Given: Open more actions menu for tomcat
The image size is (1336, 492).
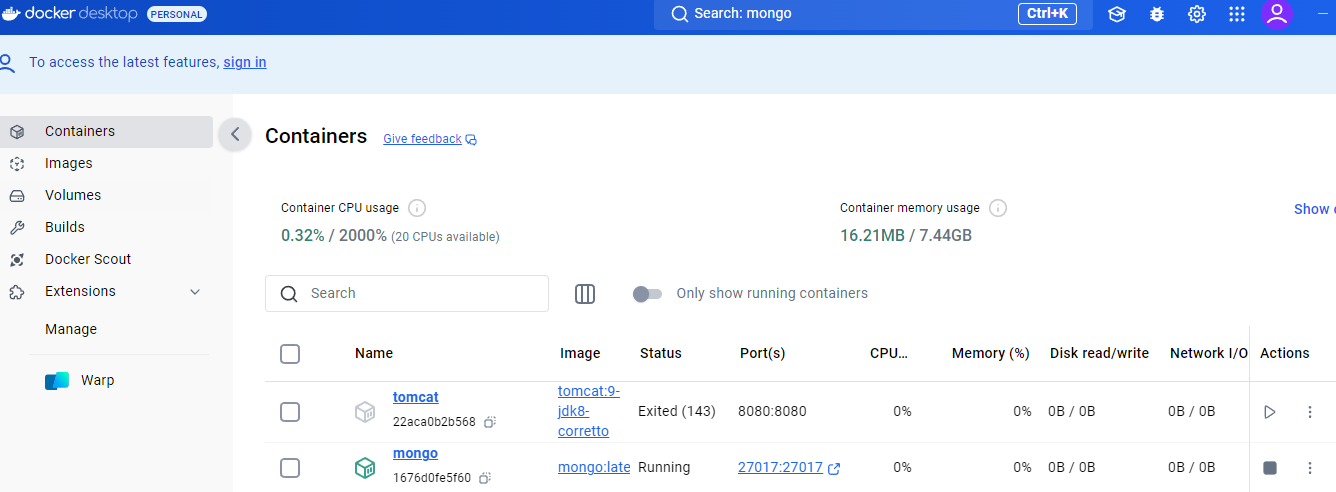Looking at the screenshot, I should click(1310, 412).
